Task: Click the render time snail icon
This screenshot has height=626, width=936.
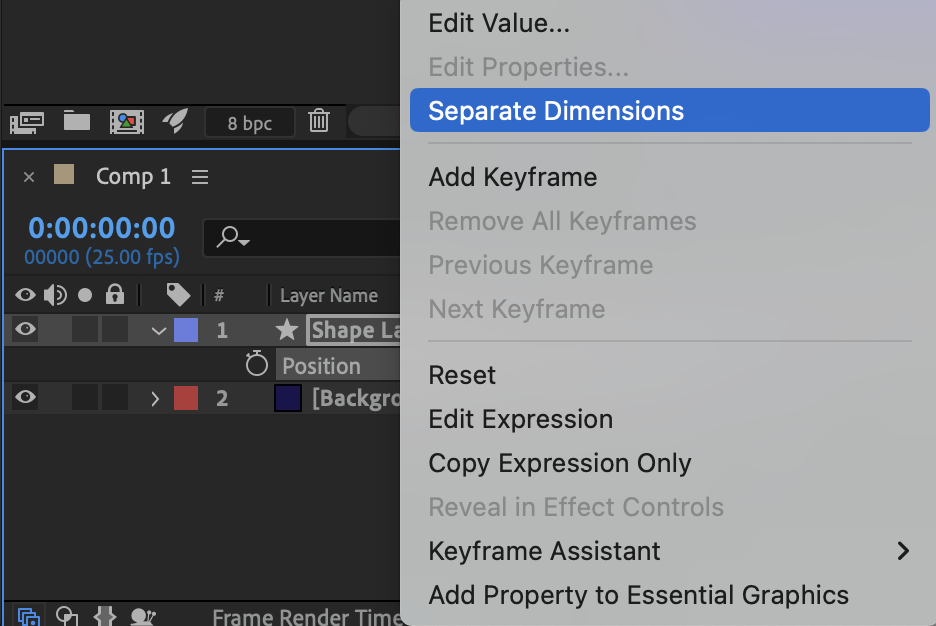Action: pyautogui.click(x=143, y=617)
